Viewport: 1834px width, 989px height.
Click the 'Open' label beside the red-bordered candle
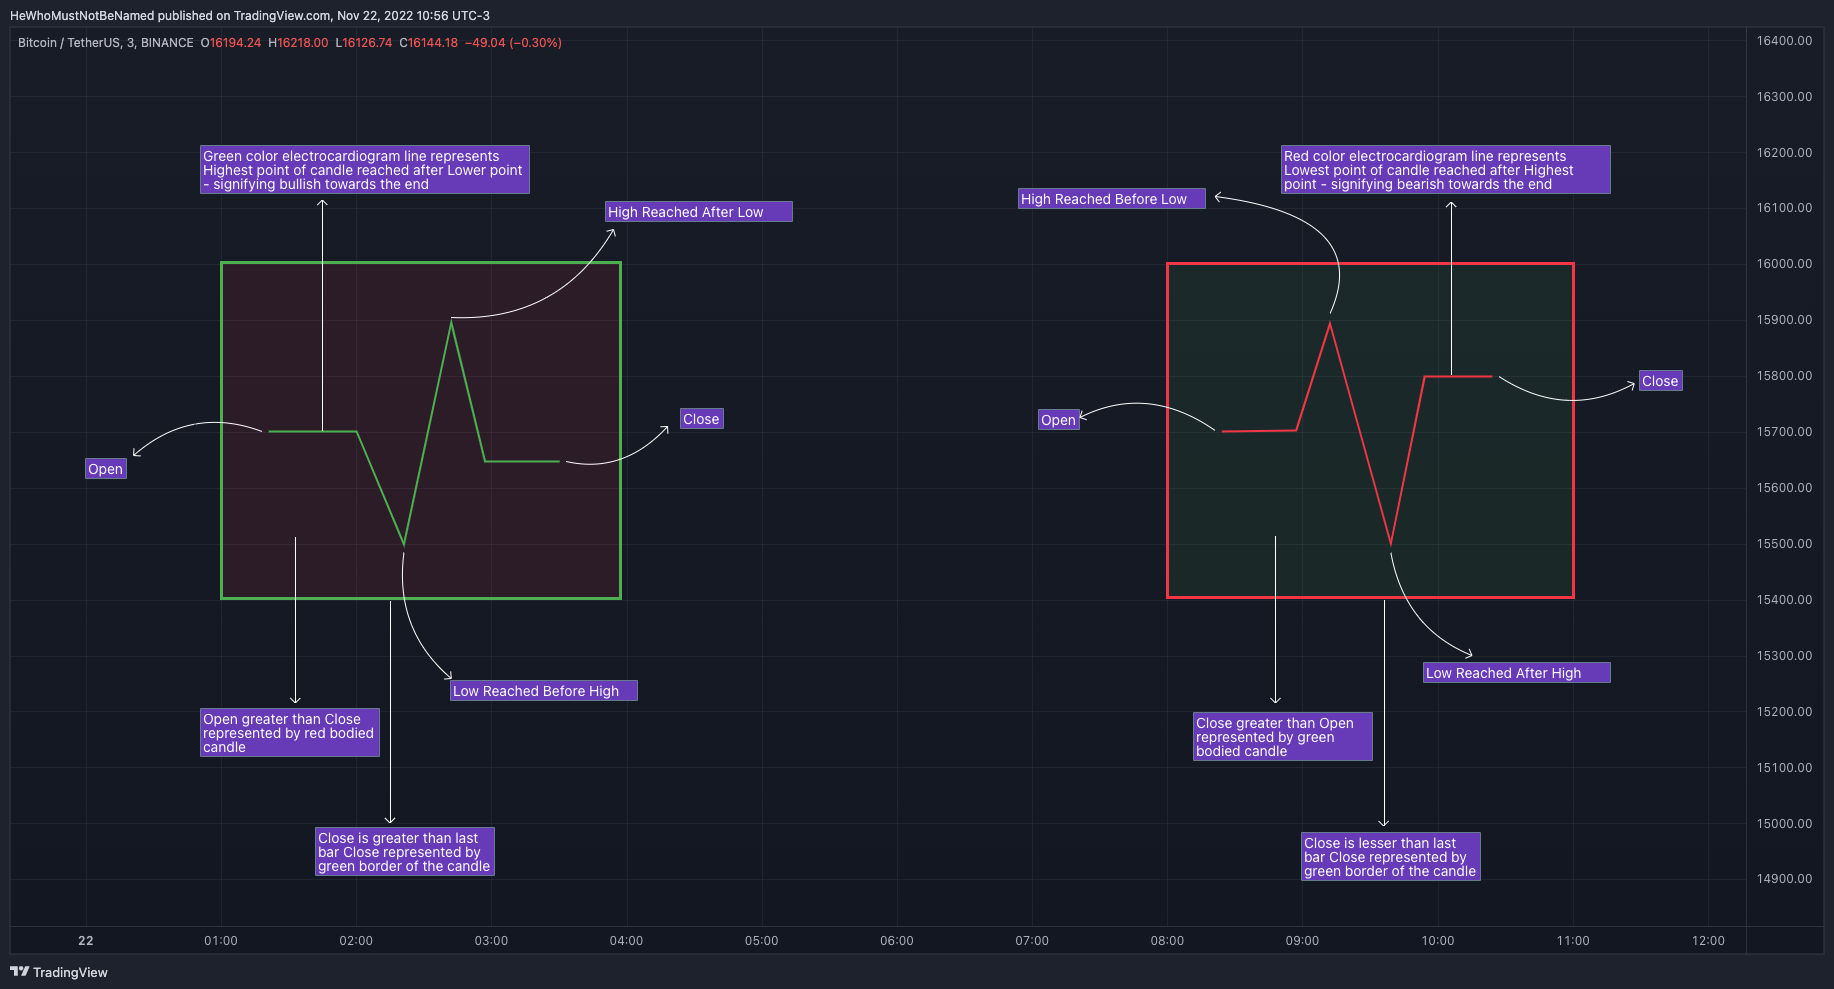(1059, 420)
